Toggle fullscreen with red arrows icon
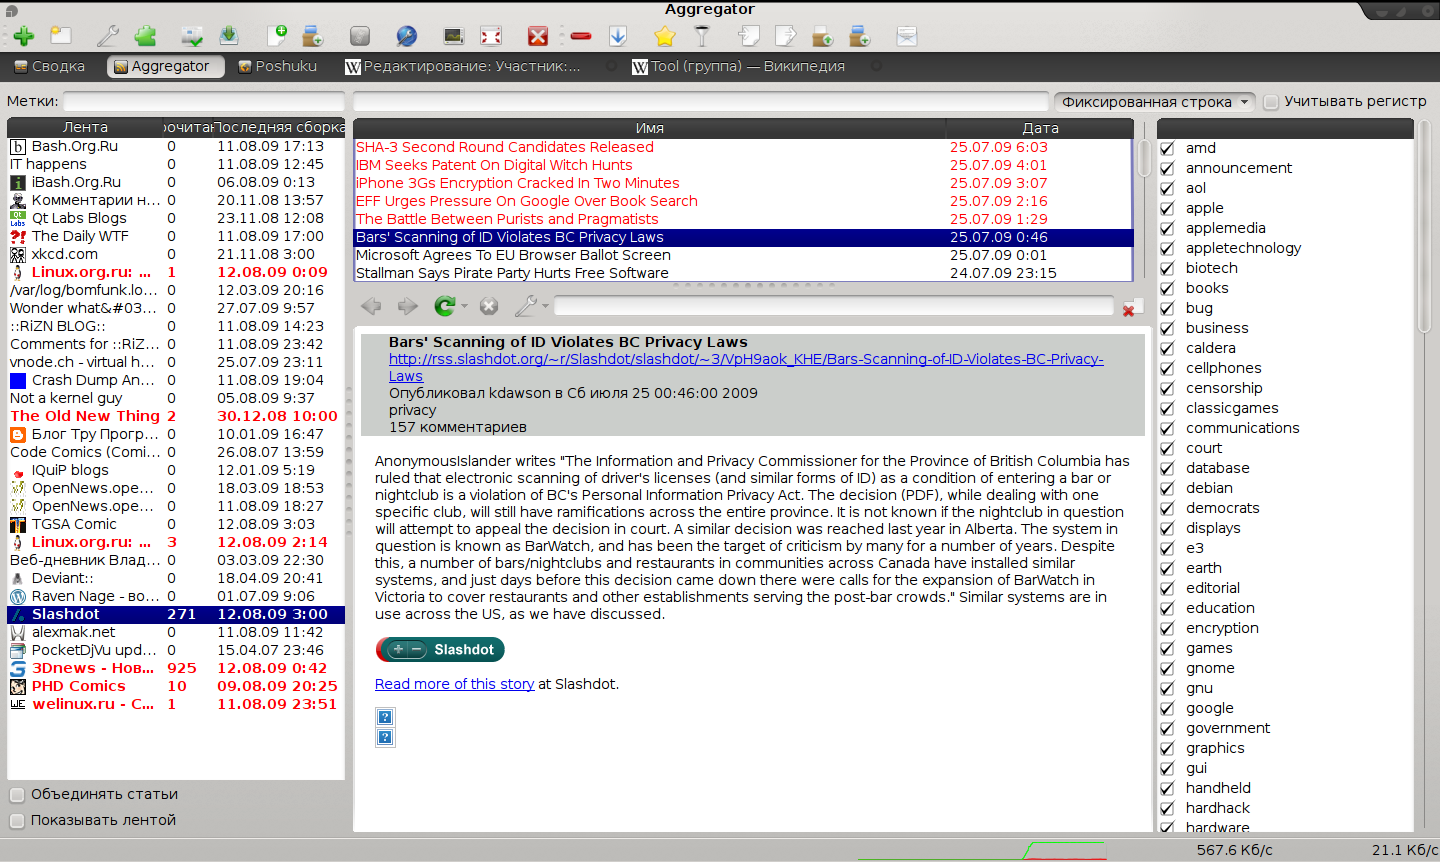 pos(491,37)
